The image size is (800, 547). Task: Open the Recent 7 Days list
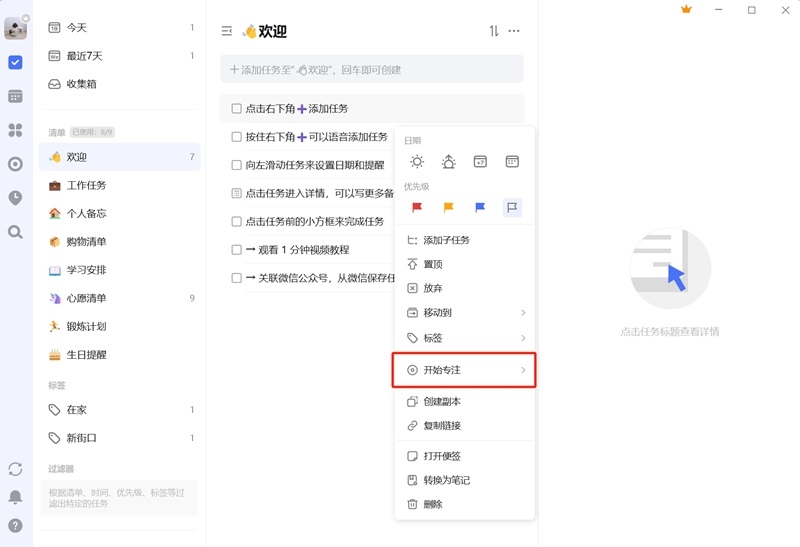pyautogui.click(x=120, y=56)
